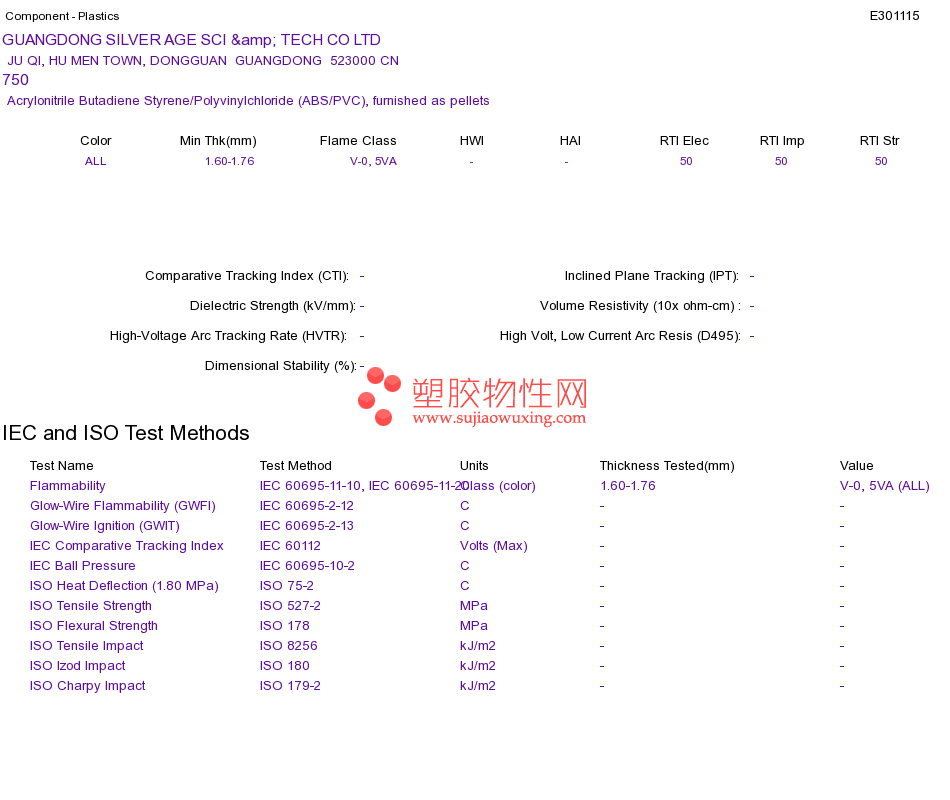Click 'Component - Plastics' heading
Viewport: 950px width, 800px height.
pyautogui.click(x=62, y=16)
